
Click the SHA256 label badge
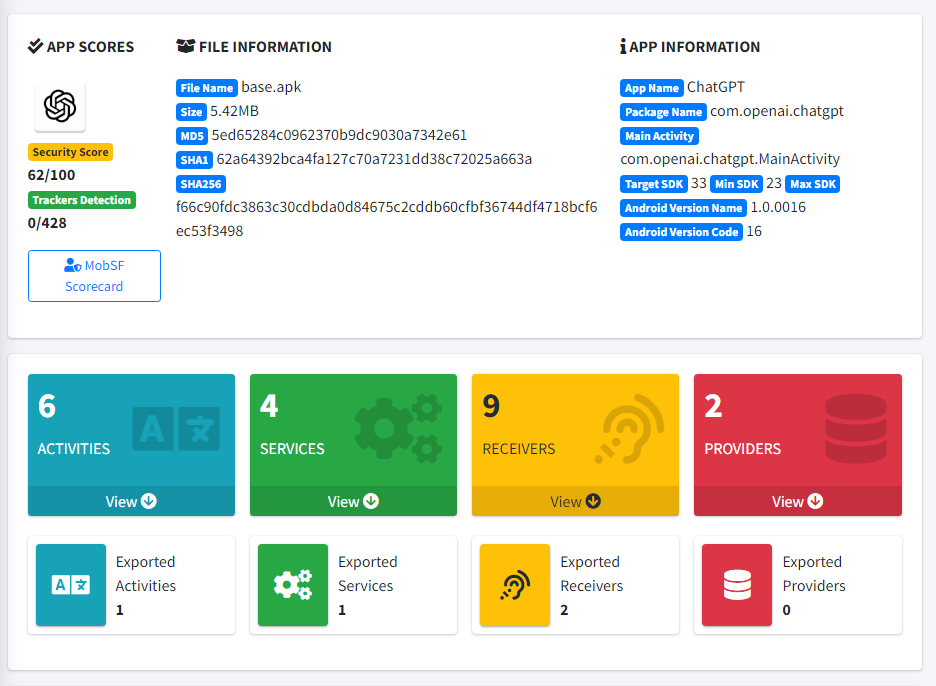(201, 183)
